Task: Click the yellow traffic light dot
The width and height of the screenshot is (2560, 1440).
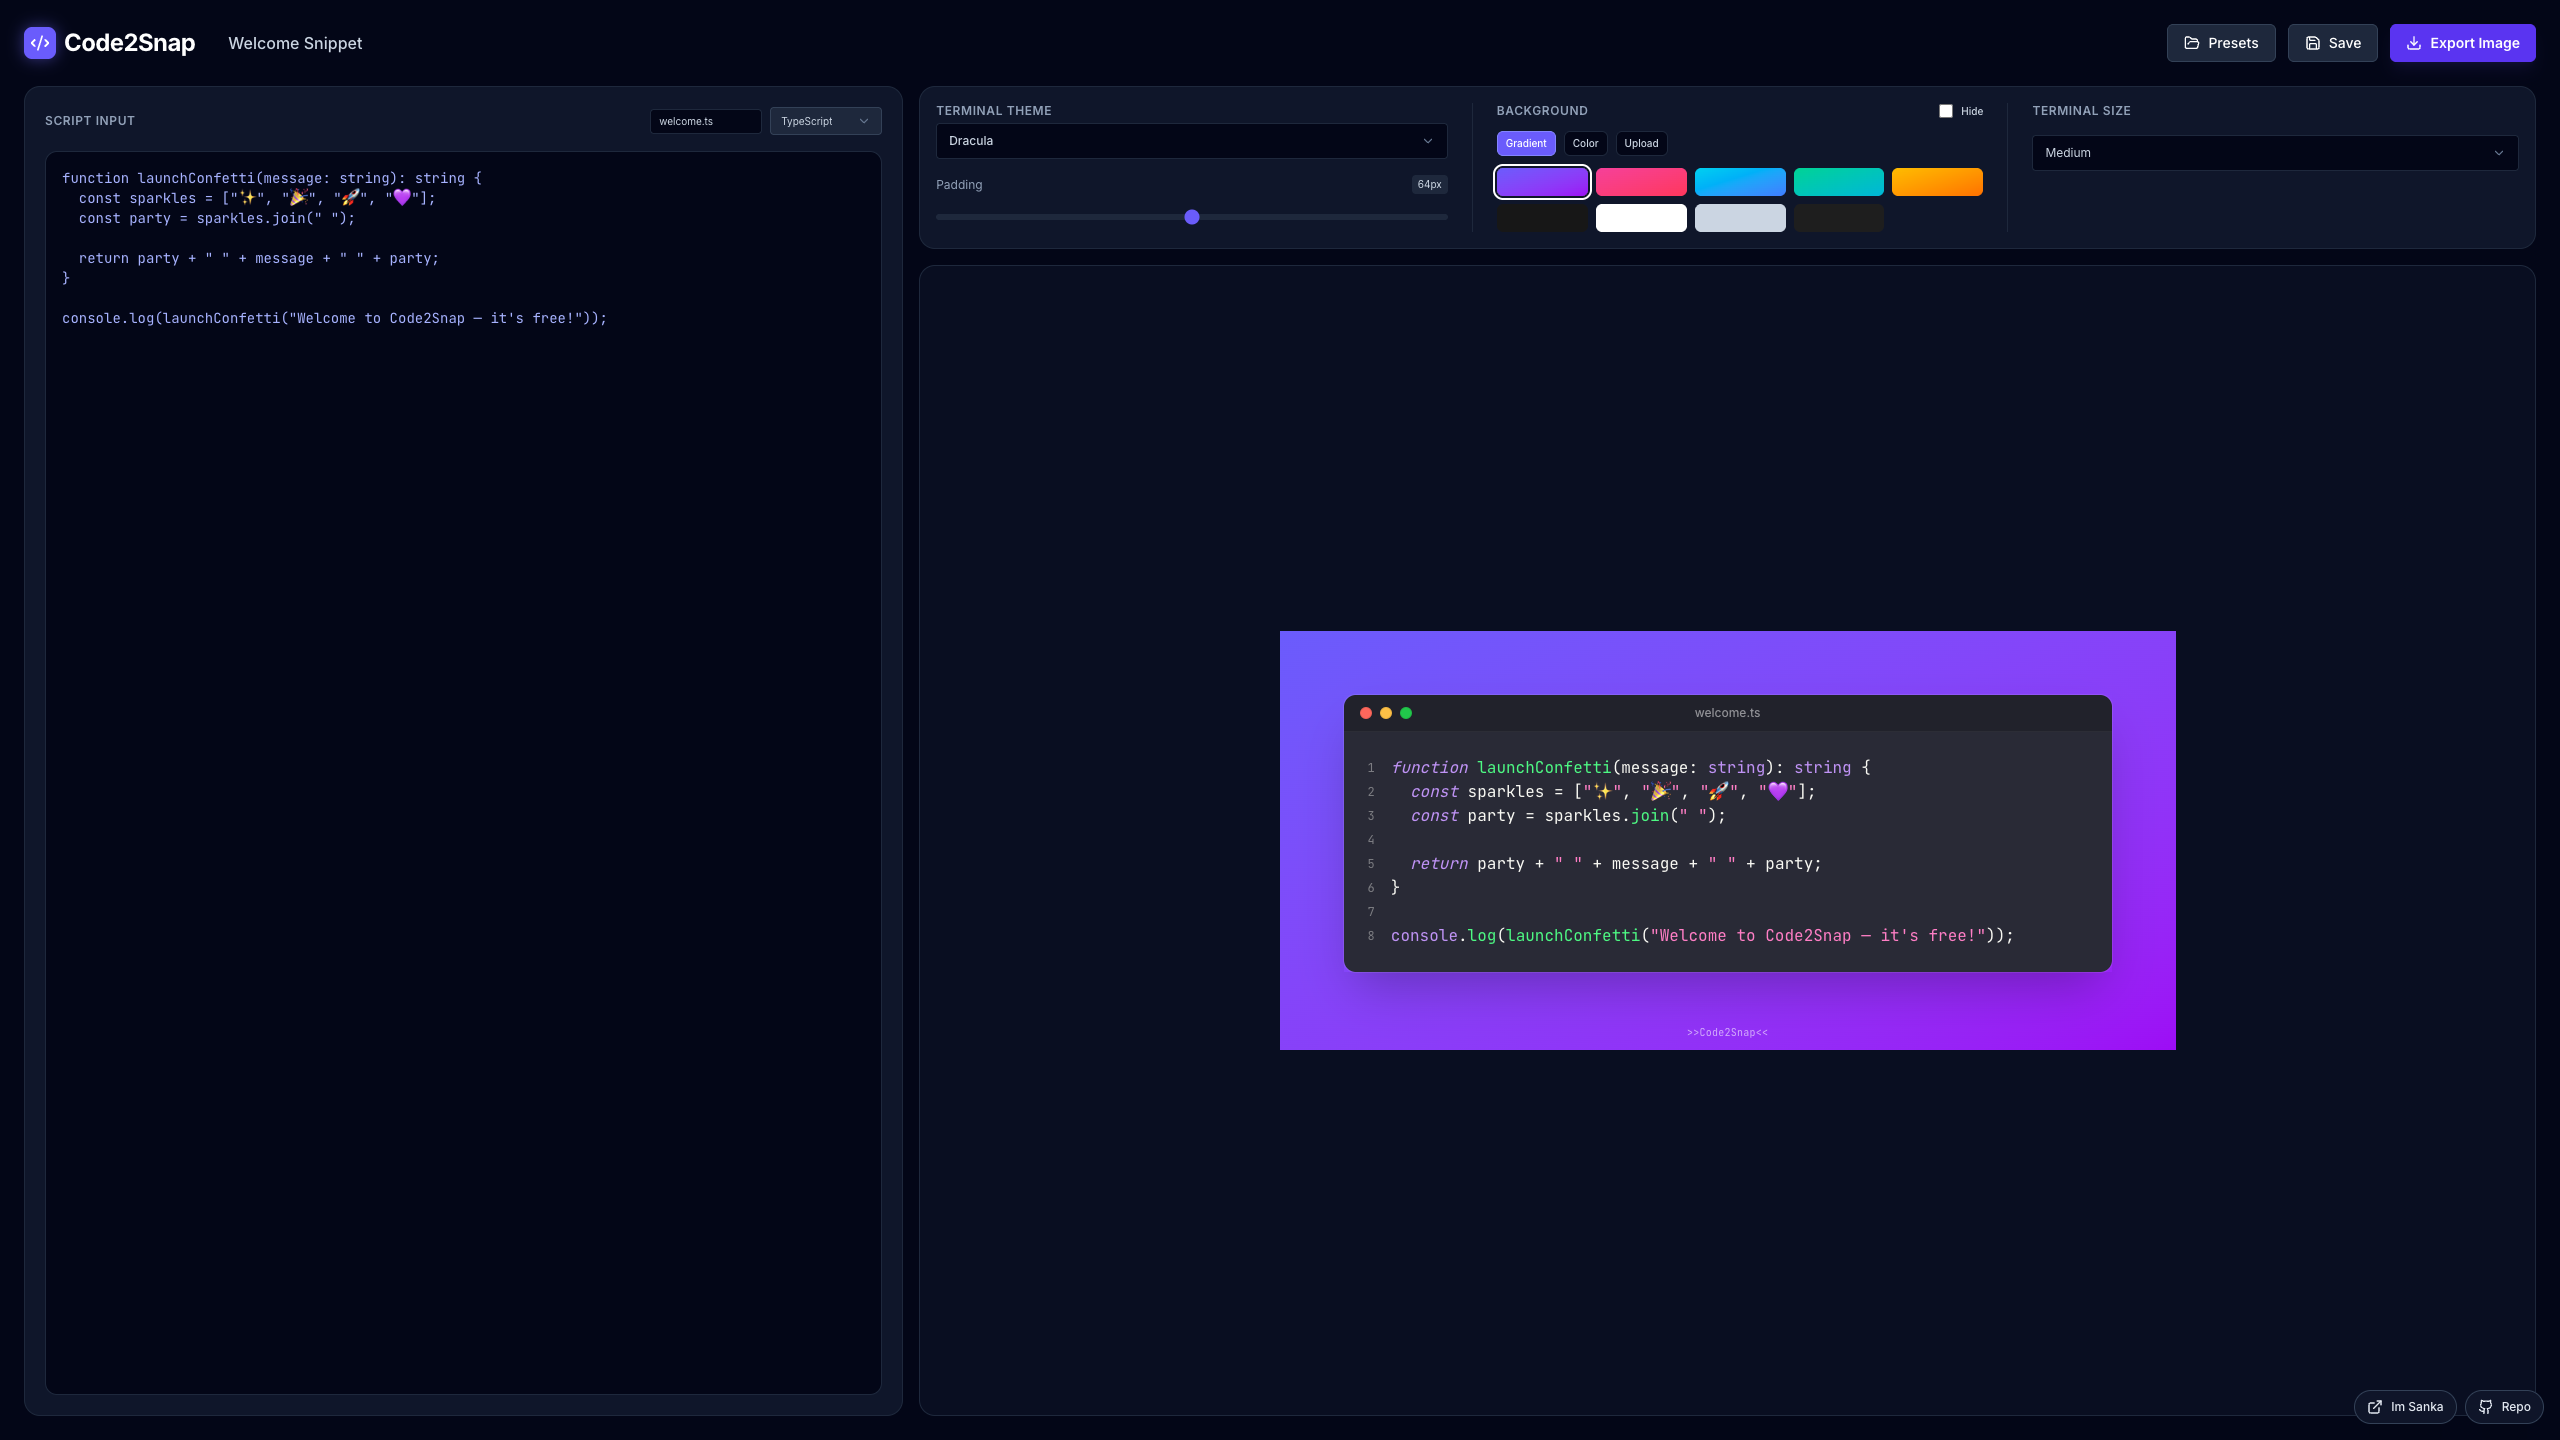Action: point(1386,713)
